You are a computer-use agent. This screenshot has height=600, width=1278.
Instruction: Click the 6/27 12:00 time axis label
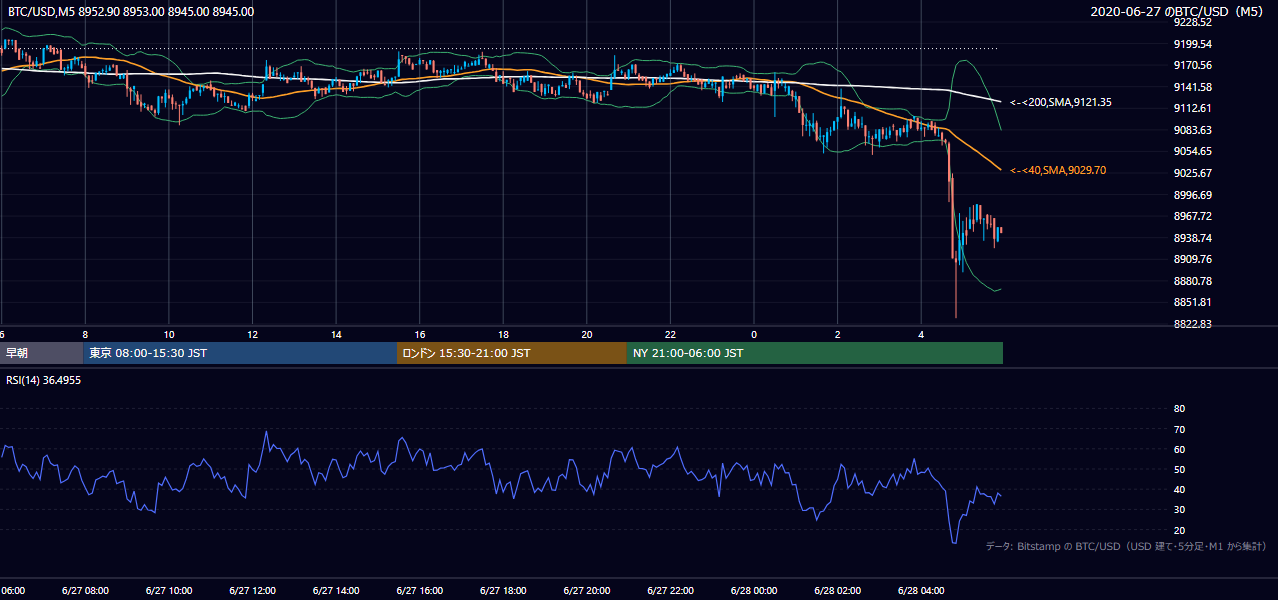pos(252,591)
